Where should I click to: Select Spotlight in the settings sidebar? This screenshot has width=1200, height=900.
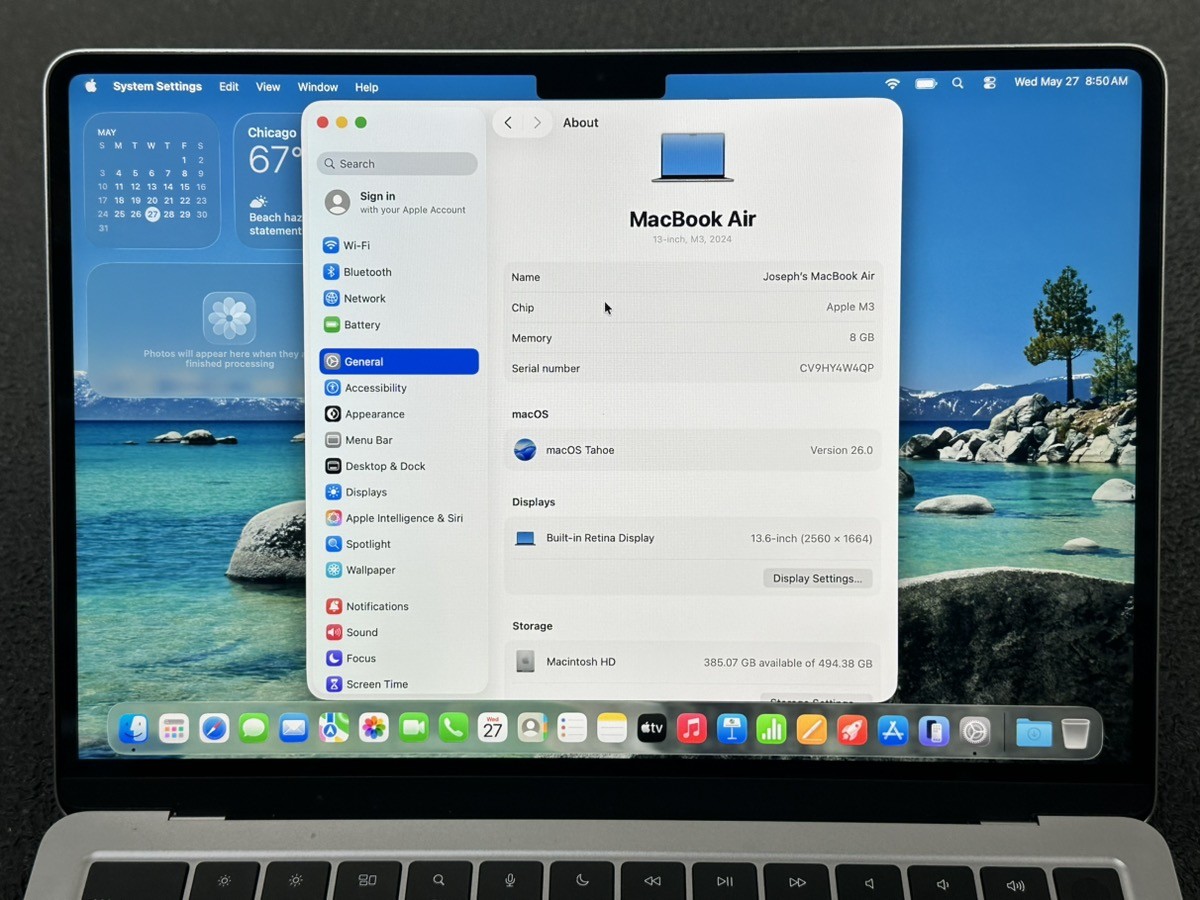coord(399,544)
